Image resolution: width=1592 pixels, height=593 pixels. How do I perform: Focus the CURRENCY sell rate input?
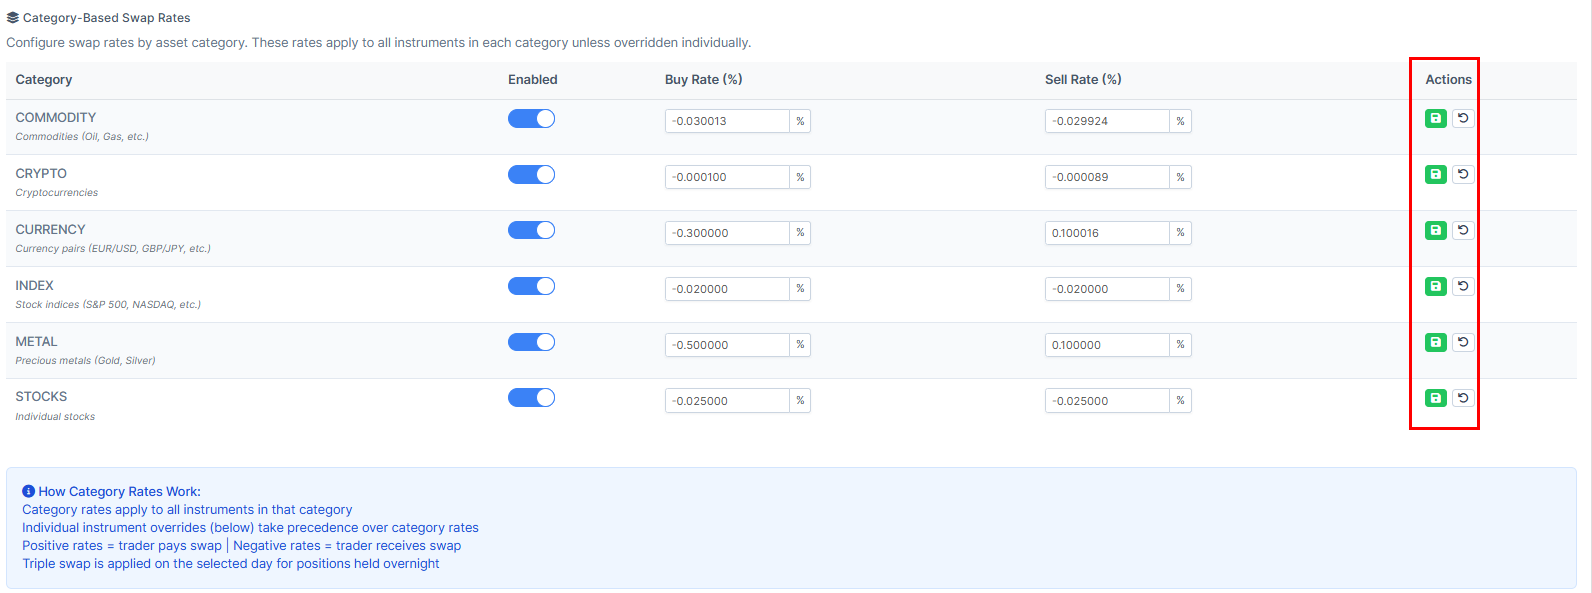pyautogui.click(x=1107, y=233)
